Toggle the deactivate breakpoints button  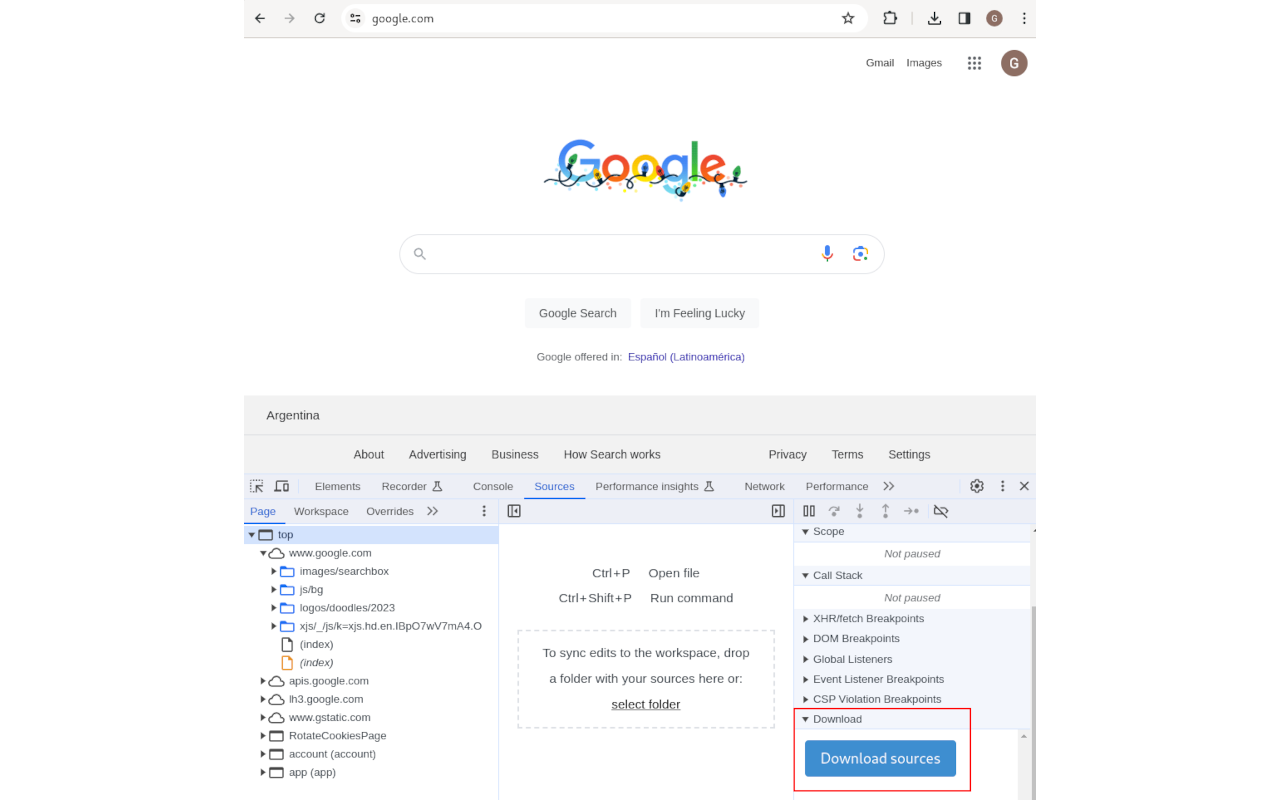point(940,510)
